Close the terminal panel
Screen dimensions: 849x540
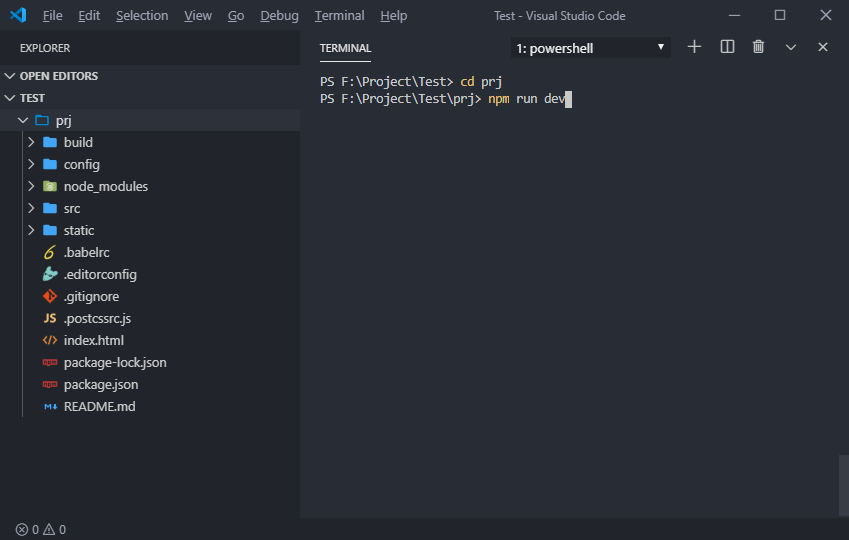tap(822, 47)
